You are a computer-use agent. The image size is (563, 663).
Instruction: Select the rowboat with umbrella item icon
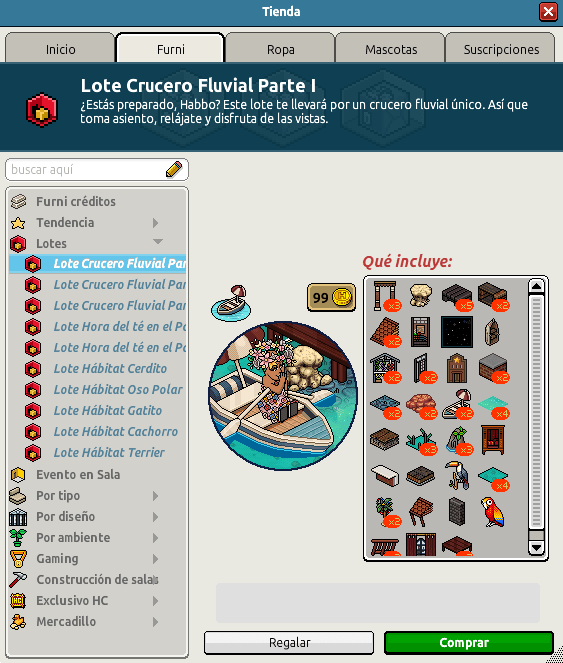(x=457, y=404)
